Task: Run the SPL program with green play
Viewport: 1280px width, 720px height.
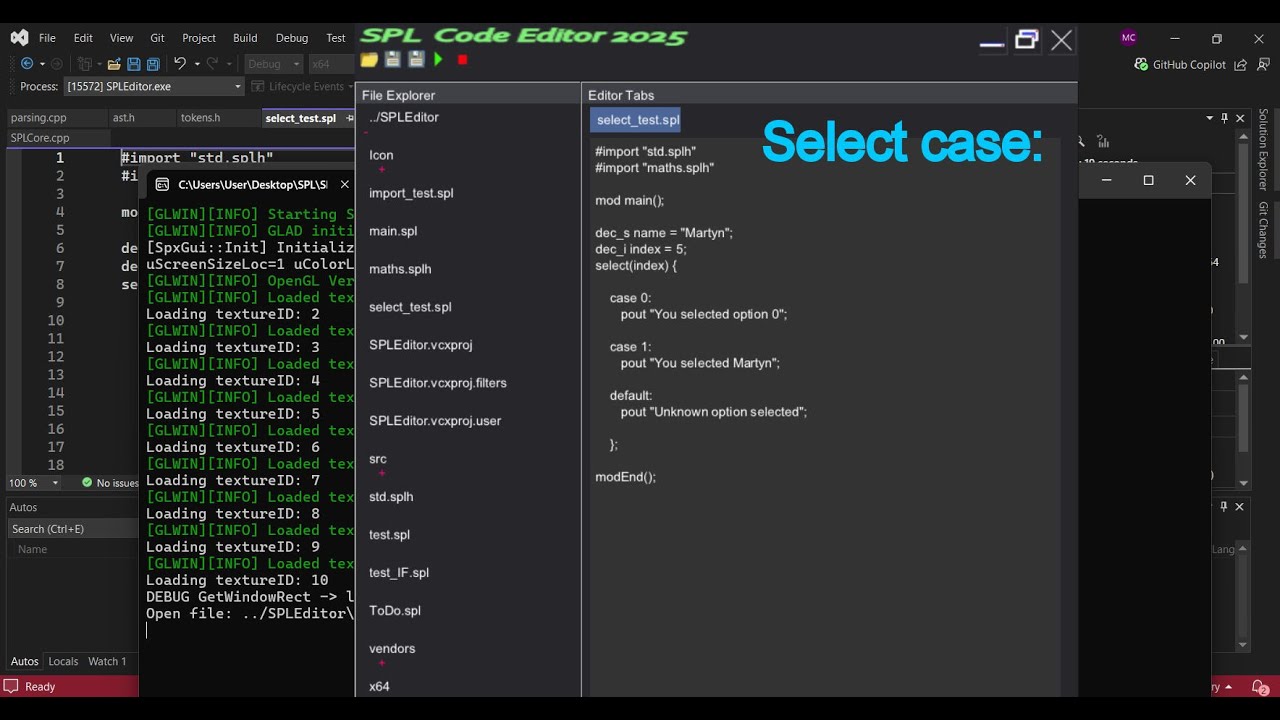Action: point(438,60)
